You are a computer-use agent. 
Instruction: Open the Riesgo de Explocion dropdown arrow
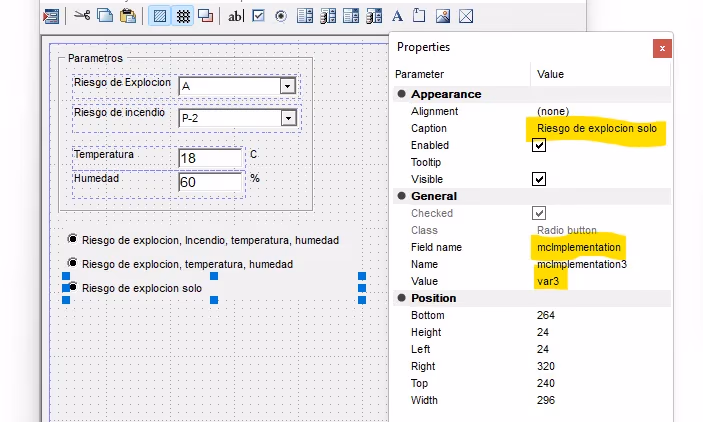[287, 86]
